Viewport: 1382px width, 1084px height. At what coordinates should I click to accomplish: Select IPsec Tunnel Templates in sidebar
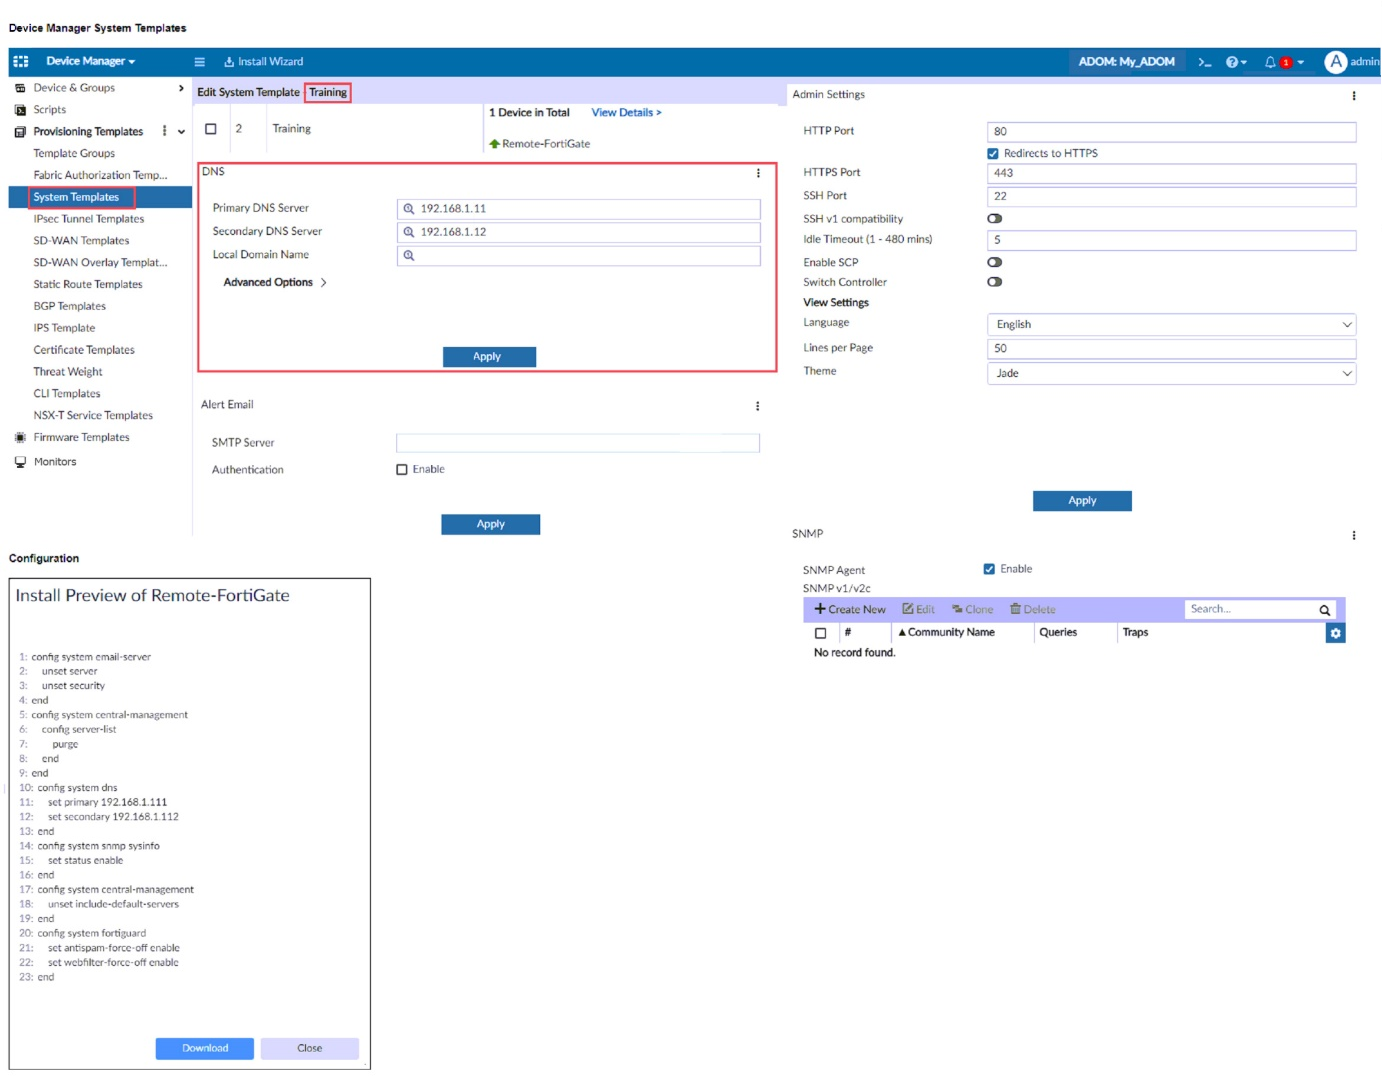click(x=89, y=219)
